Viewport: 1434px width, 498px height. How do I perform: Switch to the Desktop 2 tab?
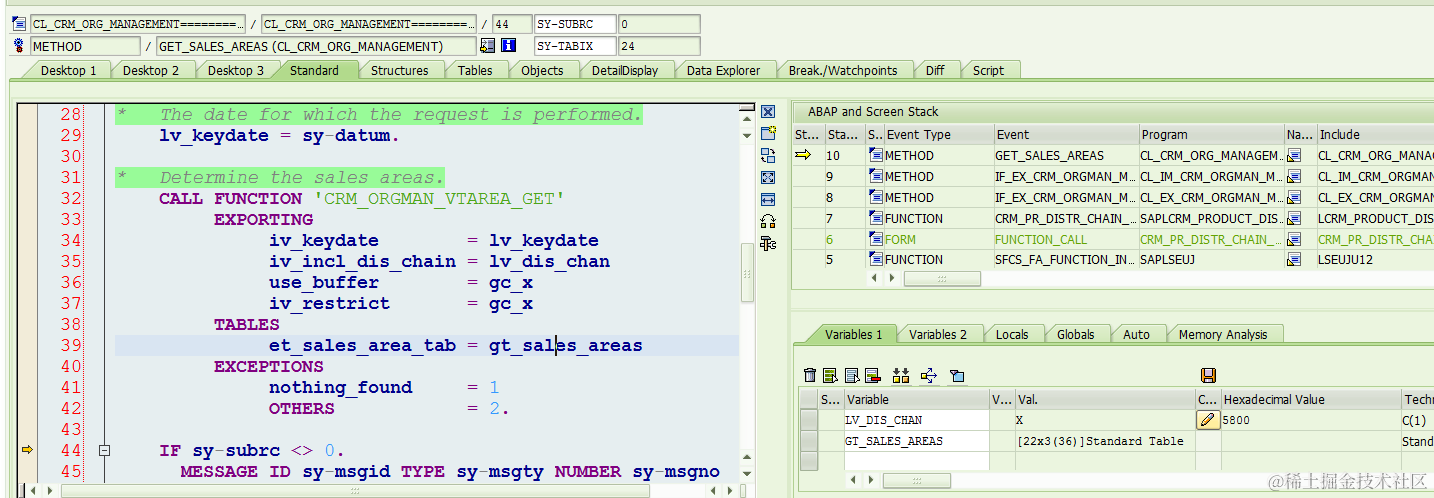click(151, 70)
